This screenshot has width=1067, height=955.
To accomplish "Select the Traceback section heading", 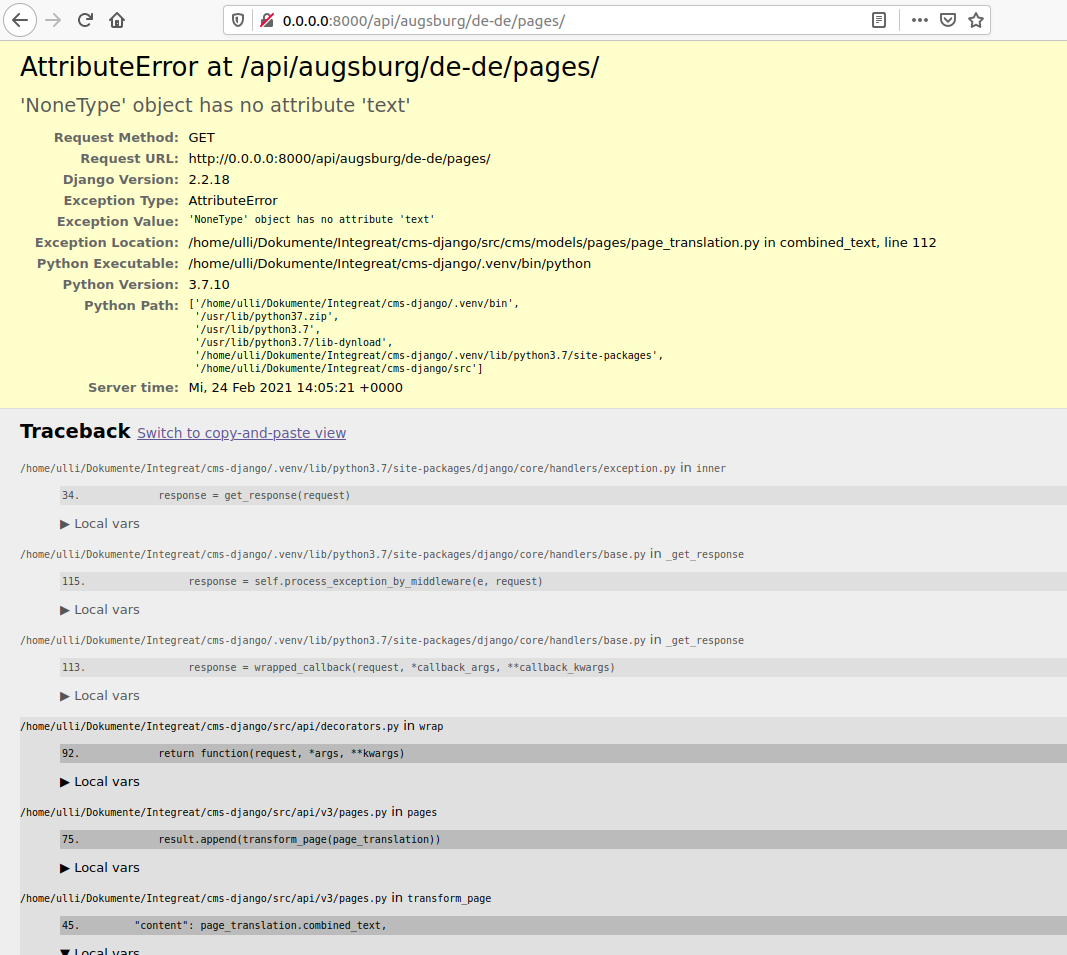I will click(x=74, y=431).
